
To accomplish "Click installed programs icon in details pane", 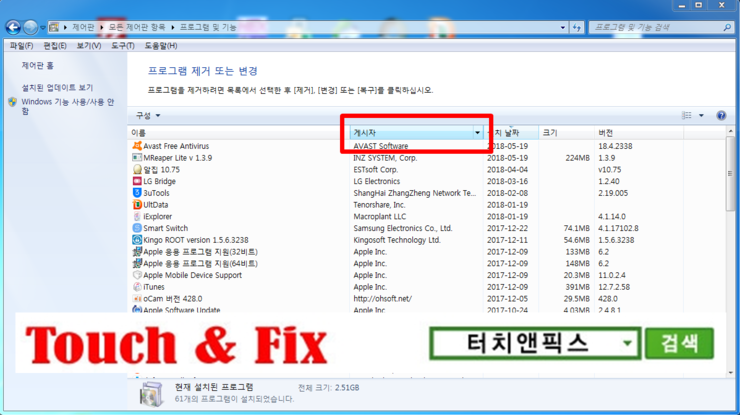I will pyautogui.click(x=151, y=393).
